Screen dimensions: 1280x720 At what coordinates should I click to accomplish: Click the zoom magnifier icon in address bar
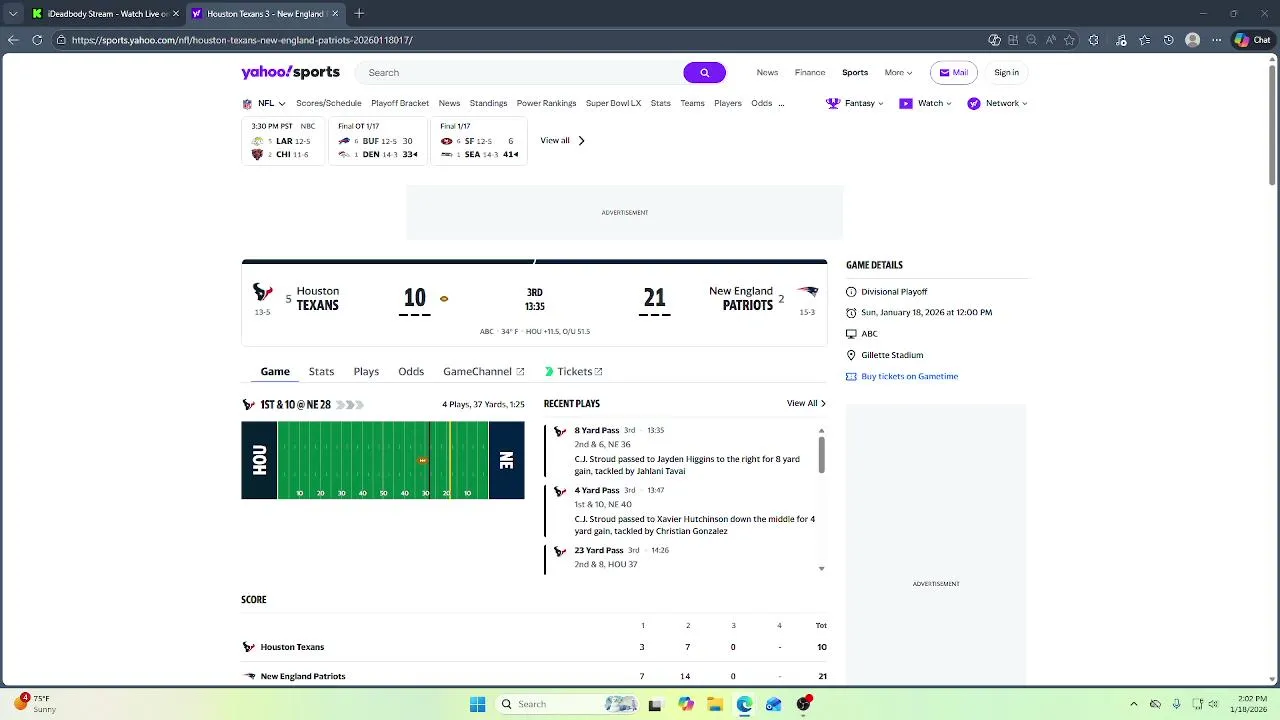pos(1032,40)
